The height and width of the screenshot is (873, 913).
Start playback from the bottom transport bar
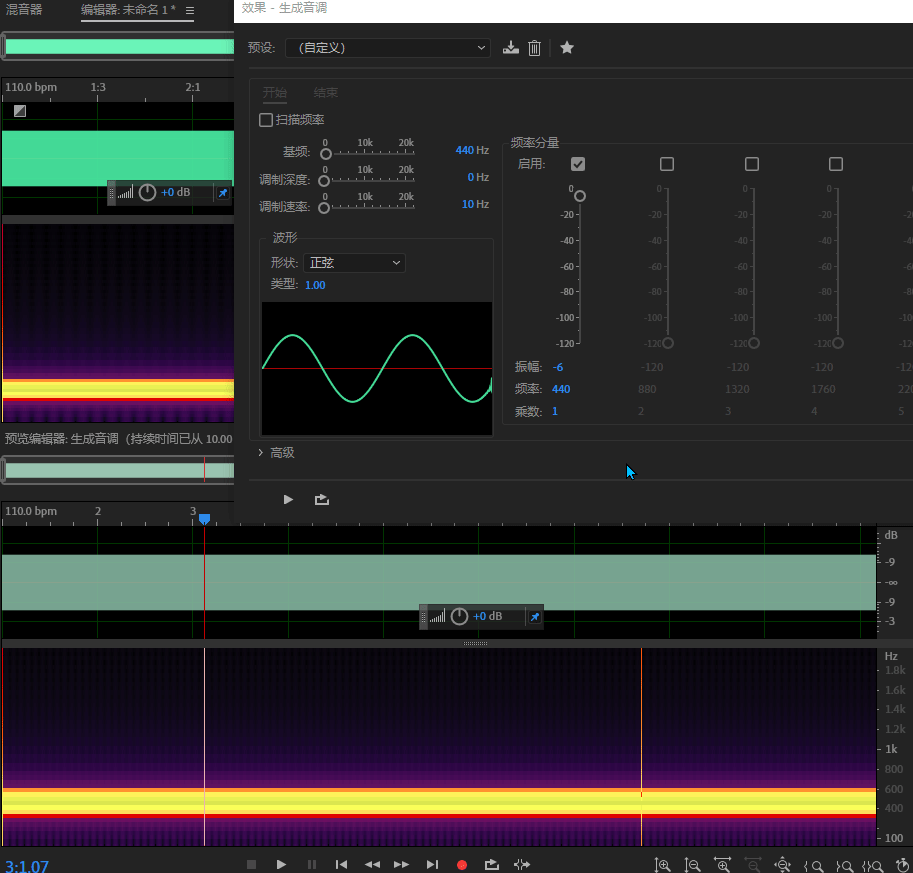[x=281, y=864]
